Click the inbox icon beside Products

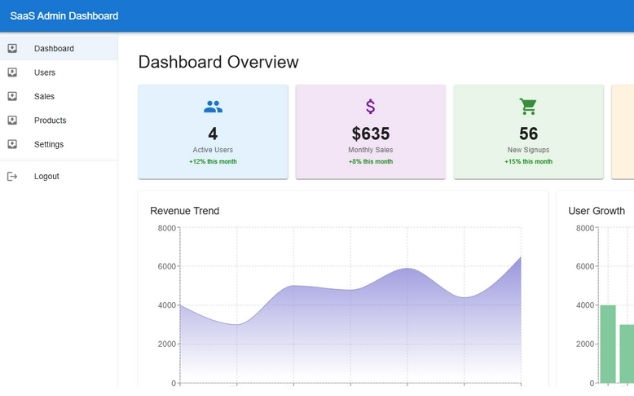pos(12,120)
